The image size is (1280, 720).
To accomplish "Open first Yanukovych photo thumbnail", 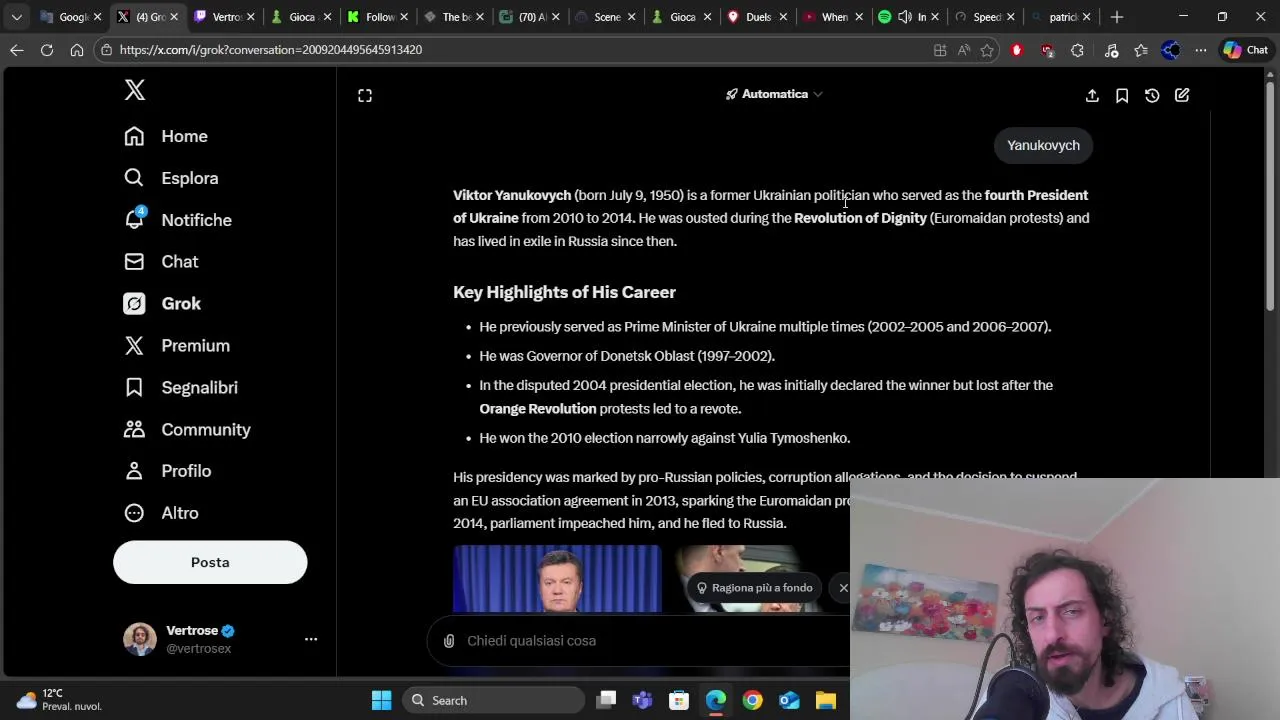I will pos(557,578).
